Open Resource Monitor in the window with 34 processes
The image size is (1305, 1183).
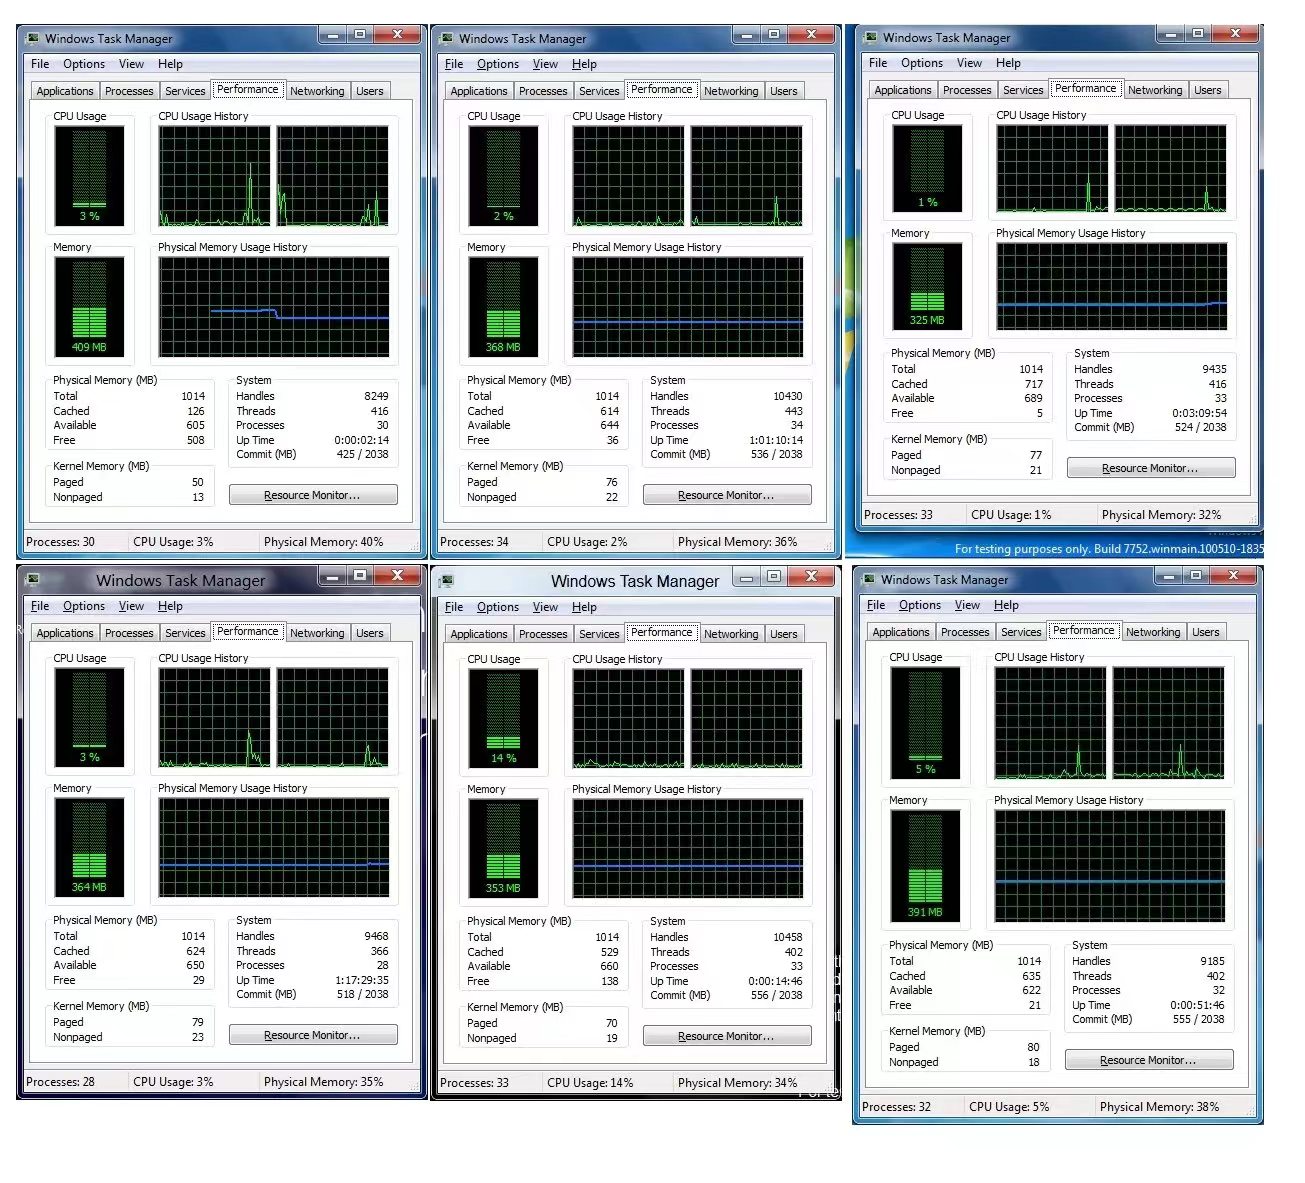click(727, 495)
